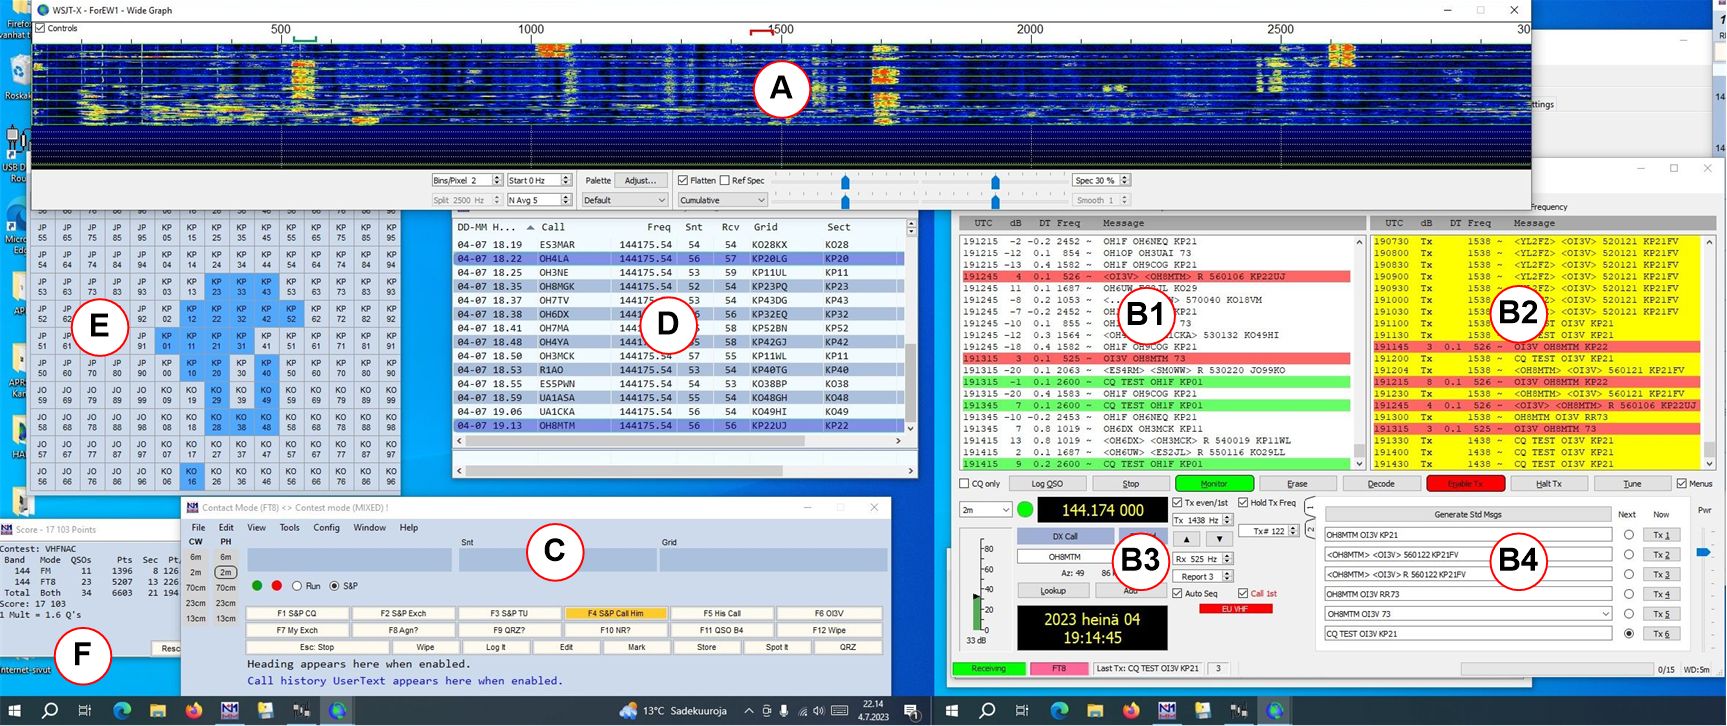Shift frequency up with the up-arrow button

(1186, 538)
